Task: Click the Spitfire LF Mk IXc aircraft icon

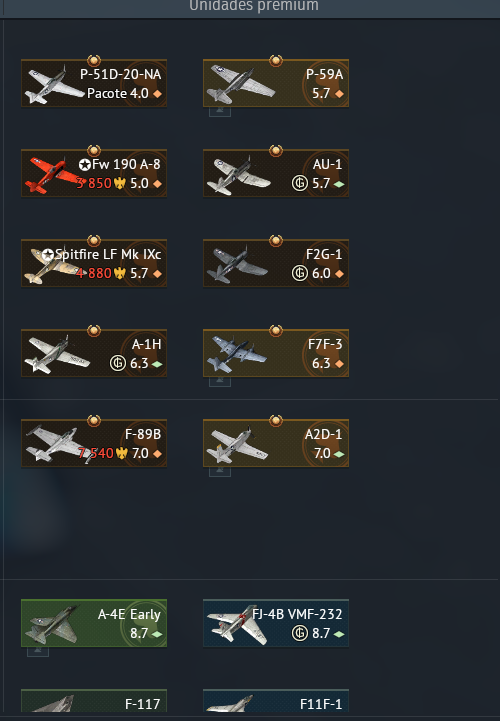Action: click(52, 265)
